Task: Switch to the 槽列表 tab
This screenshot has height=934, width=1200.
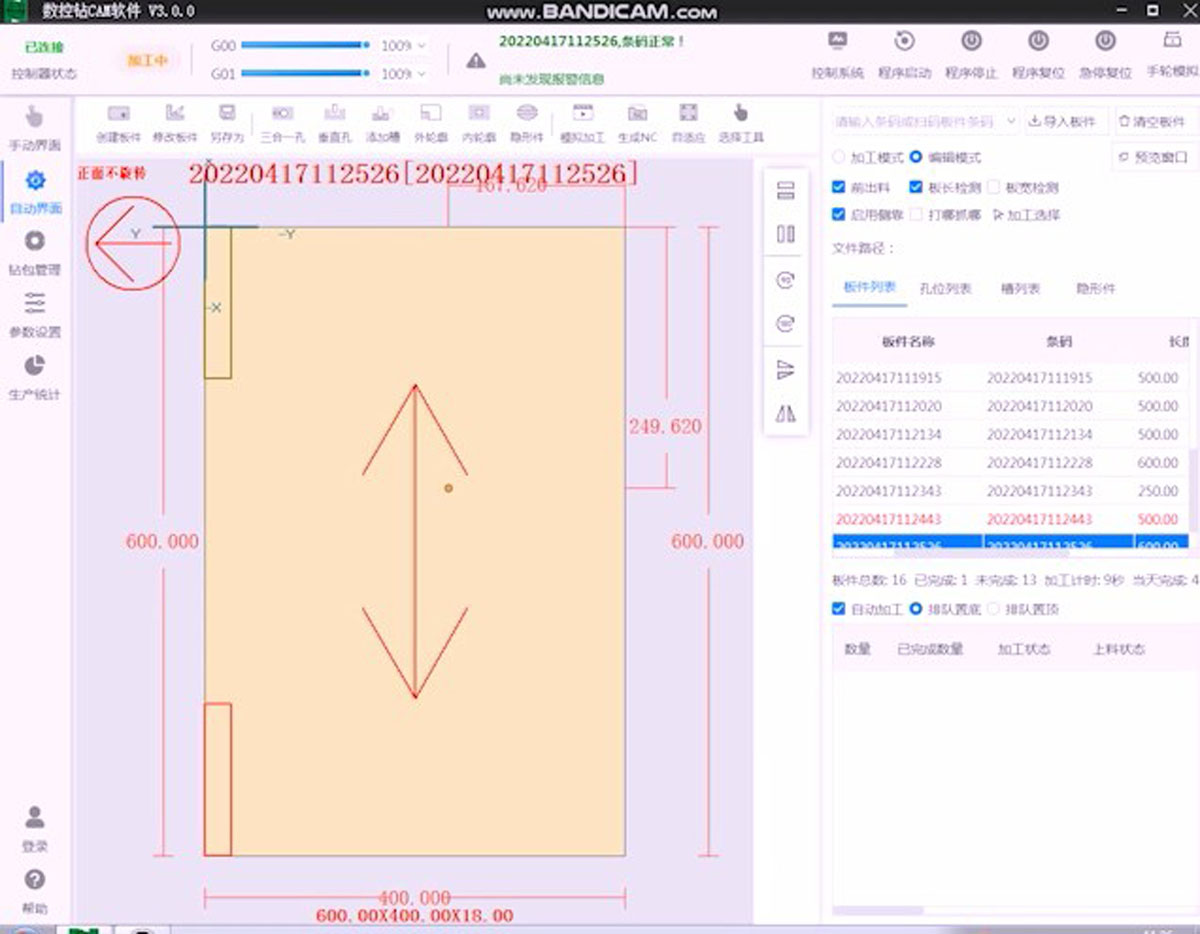Action: click(x=1020, y=288)
